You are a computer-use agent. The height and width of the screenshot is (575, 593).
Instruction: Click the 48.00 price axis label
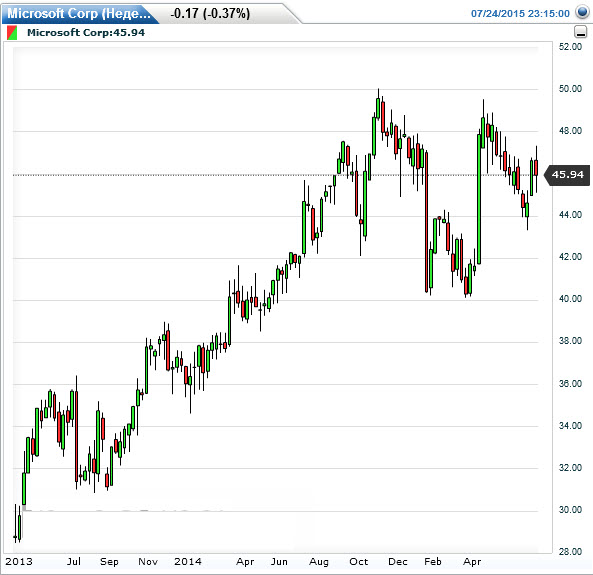(x=570, y=131)
